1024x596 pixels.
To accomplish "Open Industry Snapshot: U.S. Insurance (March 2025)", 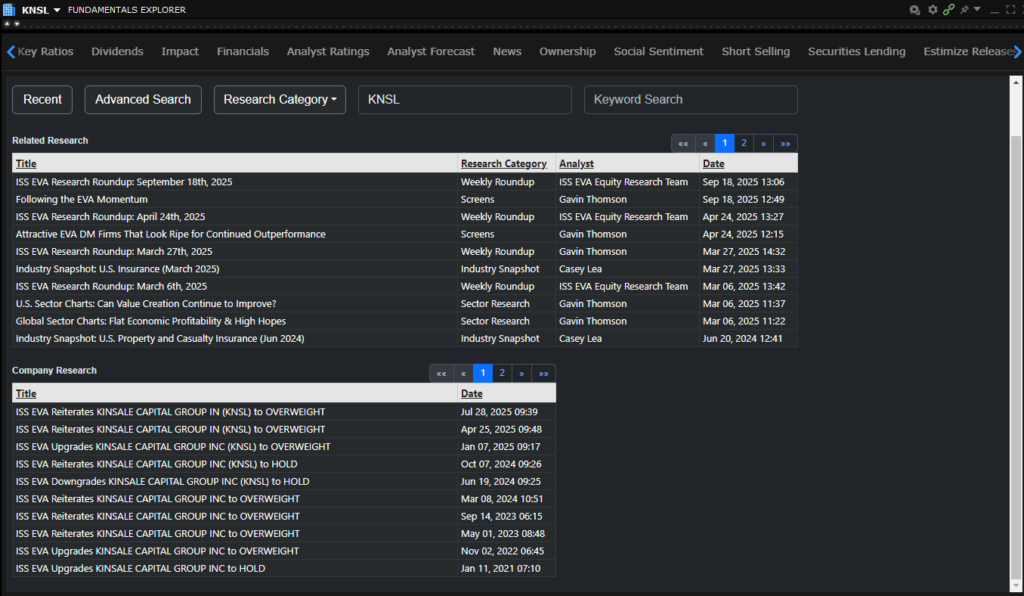I will pos(117,269).
